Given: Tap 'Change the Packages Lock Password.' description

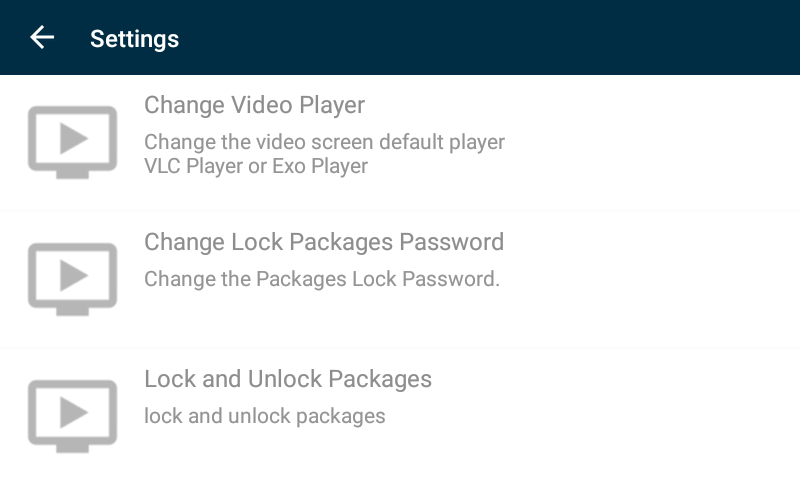Looking at the screenshot, I should (321, 279).
